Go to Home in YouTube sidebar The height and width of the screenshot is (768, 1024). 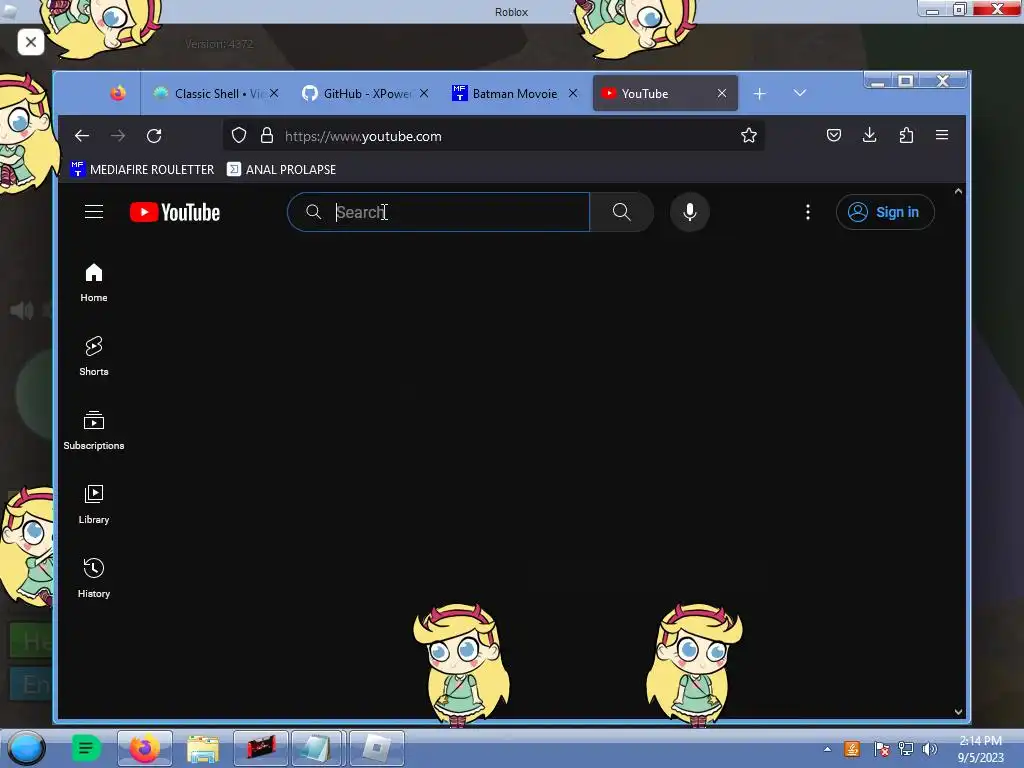(94, 282)
